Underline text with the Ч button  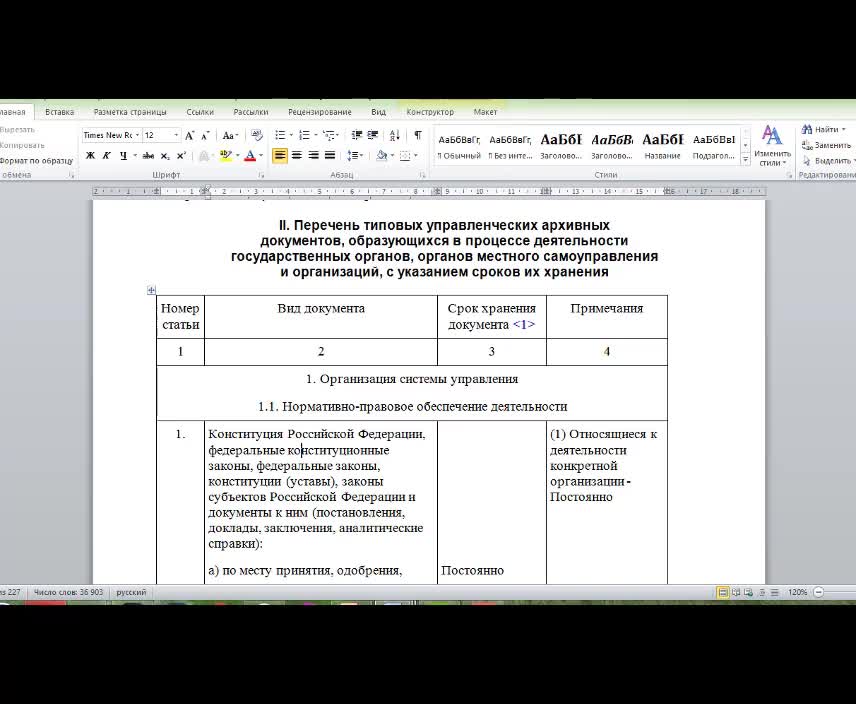click(123, 156)
